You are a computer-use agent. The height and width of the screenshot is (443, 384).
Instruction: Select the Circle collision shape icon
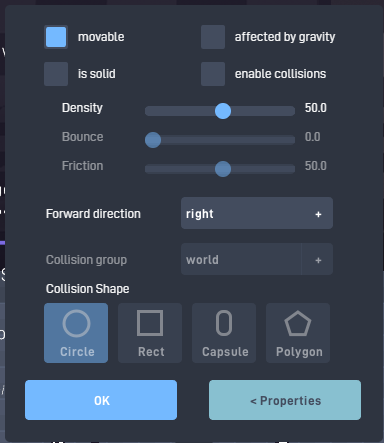(76, 323)
